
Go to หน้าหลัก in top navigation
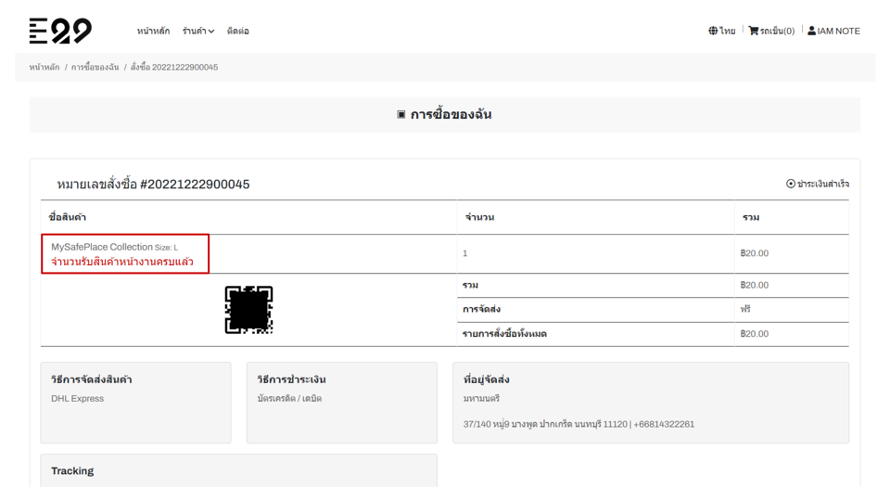coord(154,31)
